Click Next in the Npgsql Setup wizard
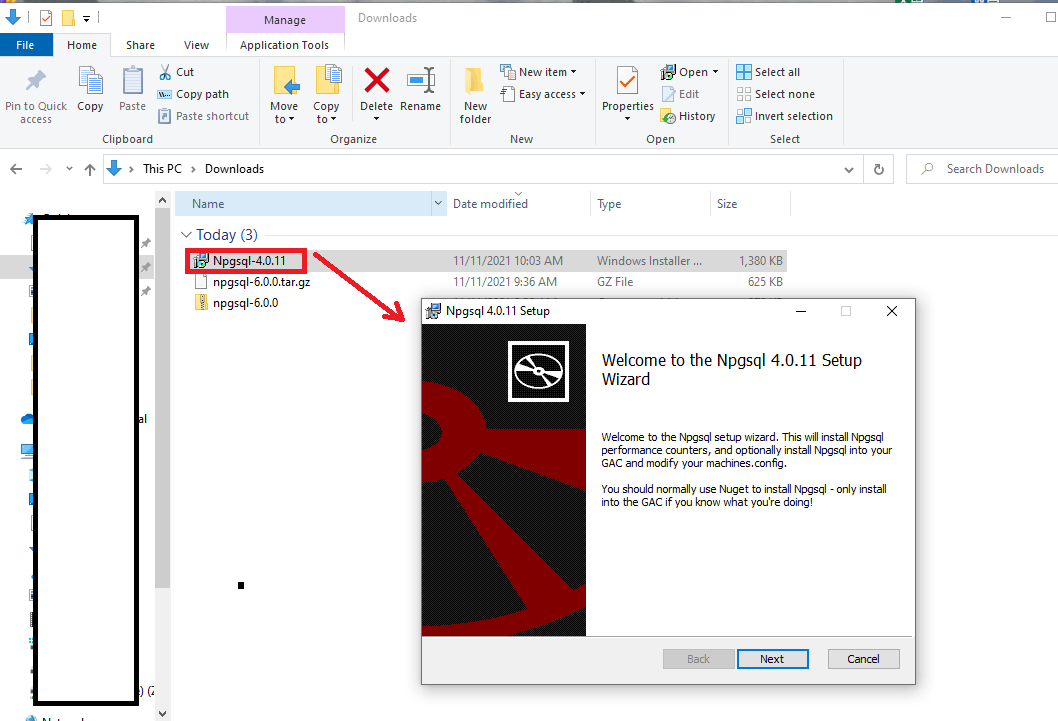This screenshot has height=721, width=1058. click(773, 659)
